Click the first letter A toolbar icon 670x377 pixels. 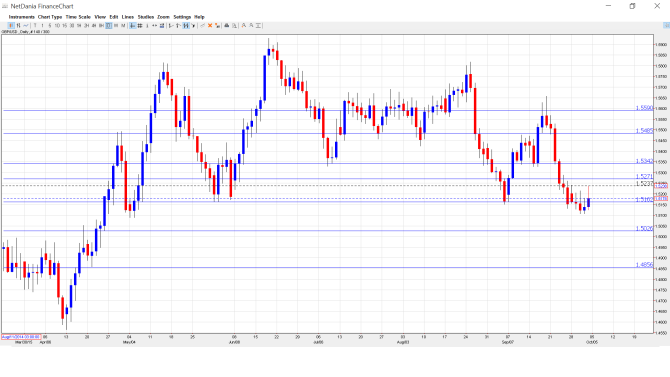click(244, 26)
